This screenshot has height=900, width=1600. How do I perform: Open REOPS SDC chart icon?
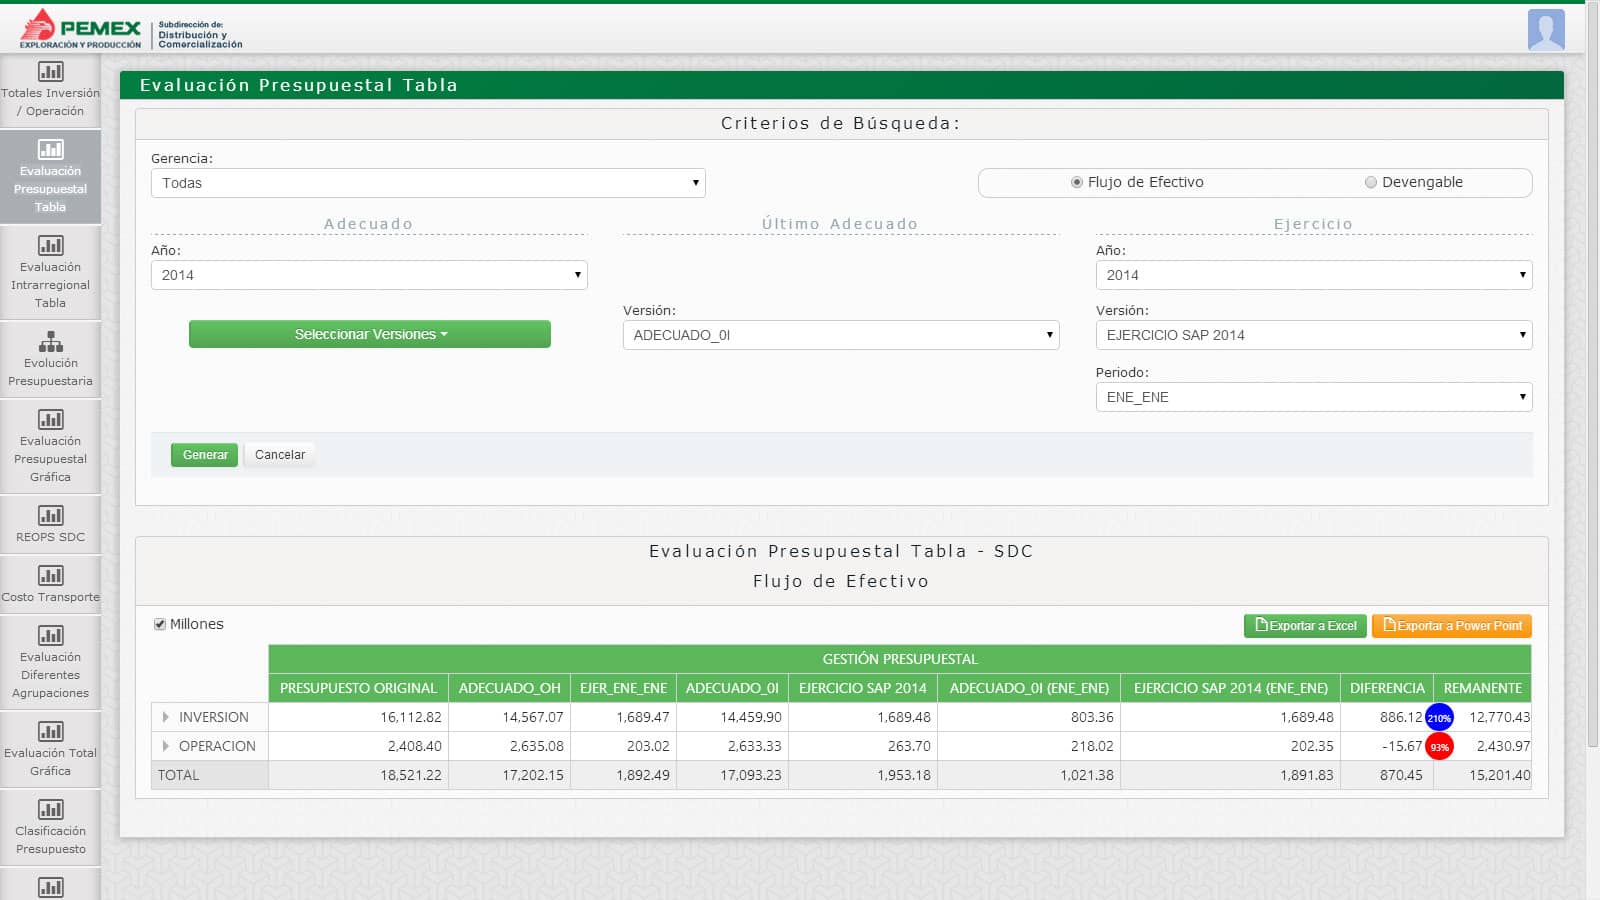pyautogui.click(x=50, y=516)
